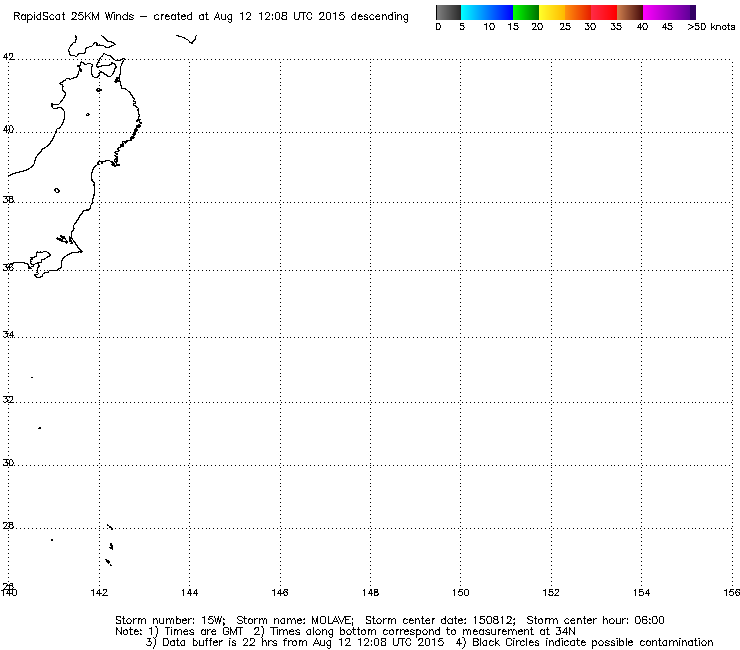This screenshot has width=740, height=650.
Task: Click longitude label 154
Action: (x=641, y=592)
